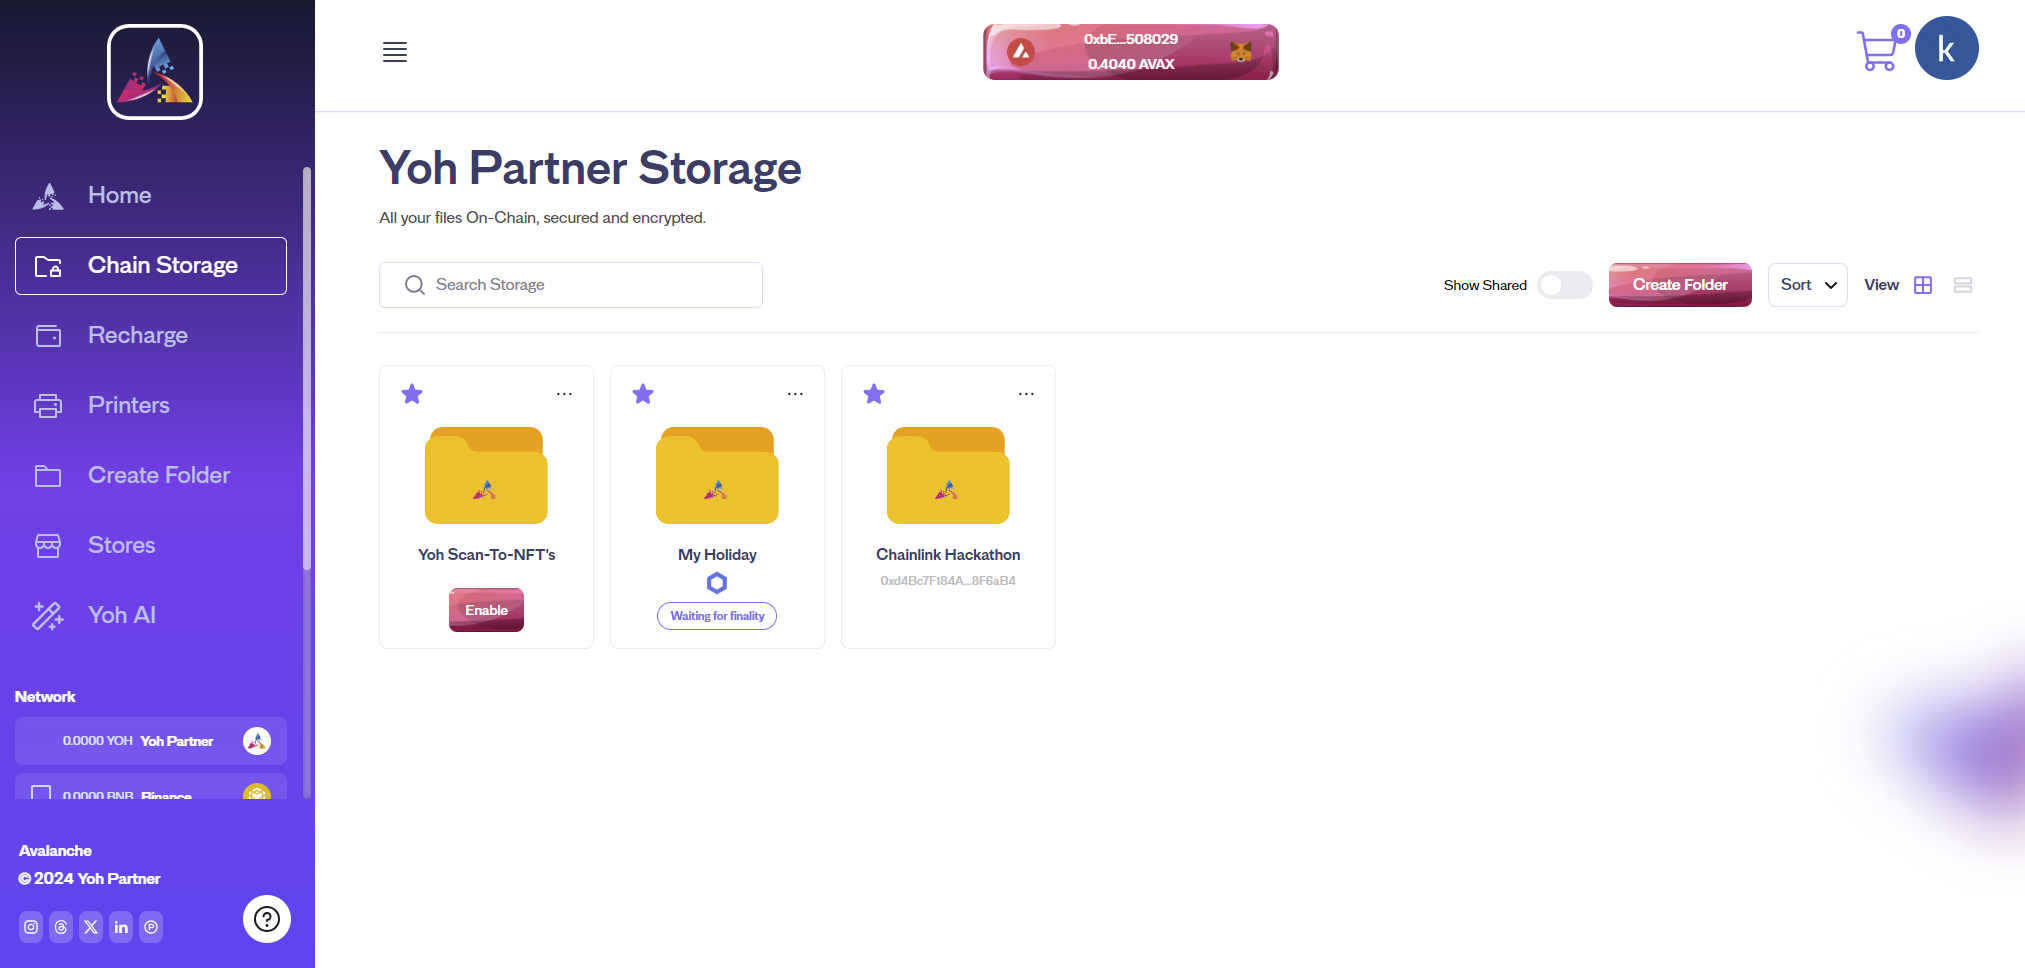Select Create Folder in the sidebar

click(151, 475)
